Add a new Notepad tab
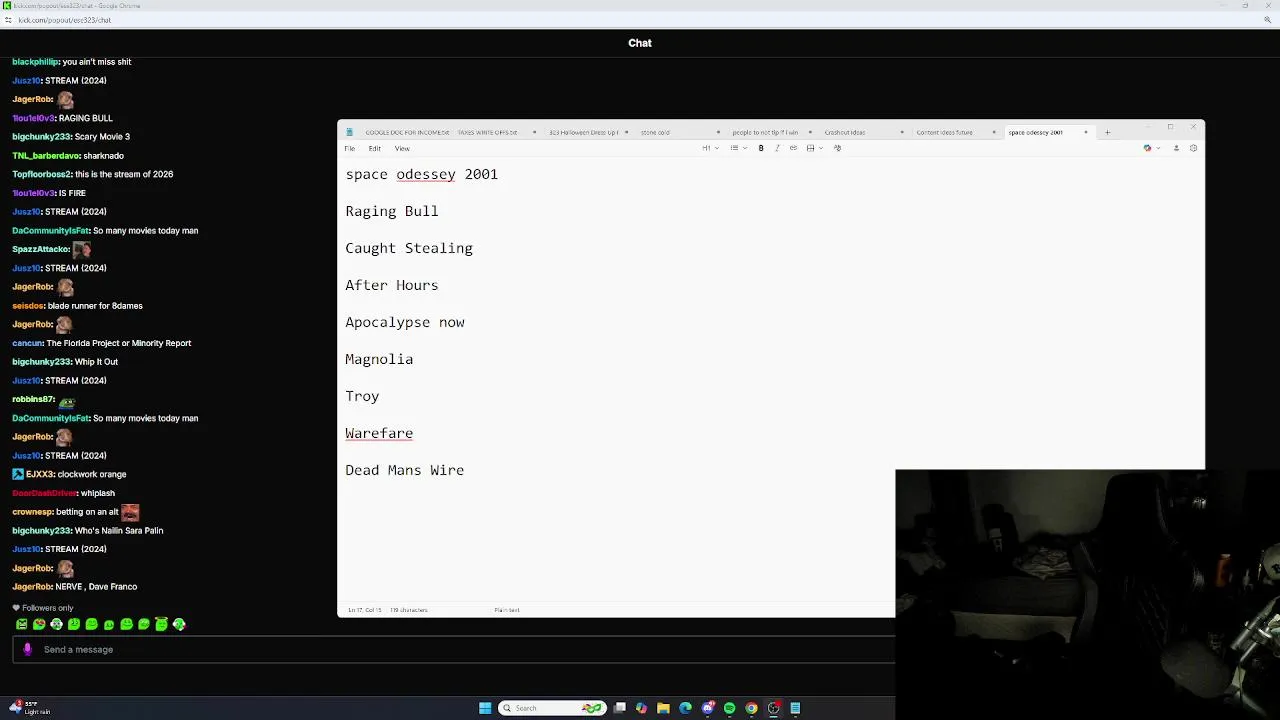This screenshot has height=720, width=1280. 1107,132
